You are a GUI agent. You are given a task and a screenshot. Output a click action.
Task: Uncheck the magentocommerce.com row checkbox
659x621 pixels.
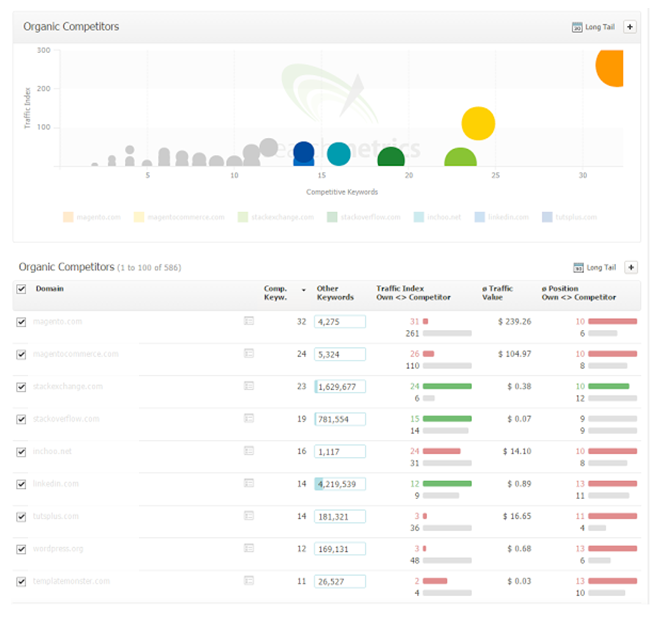[21, 354]
